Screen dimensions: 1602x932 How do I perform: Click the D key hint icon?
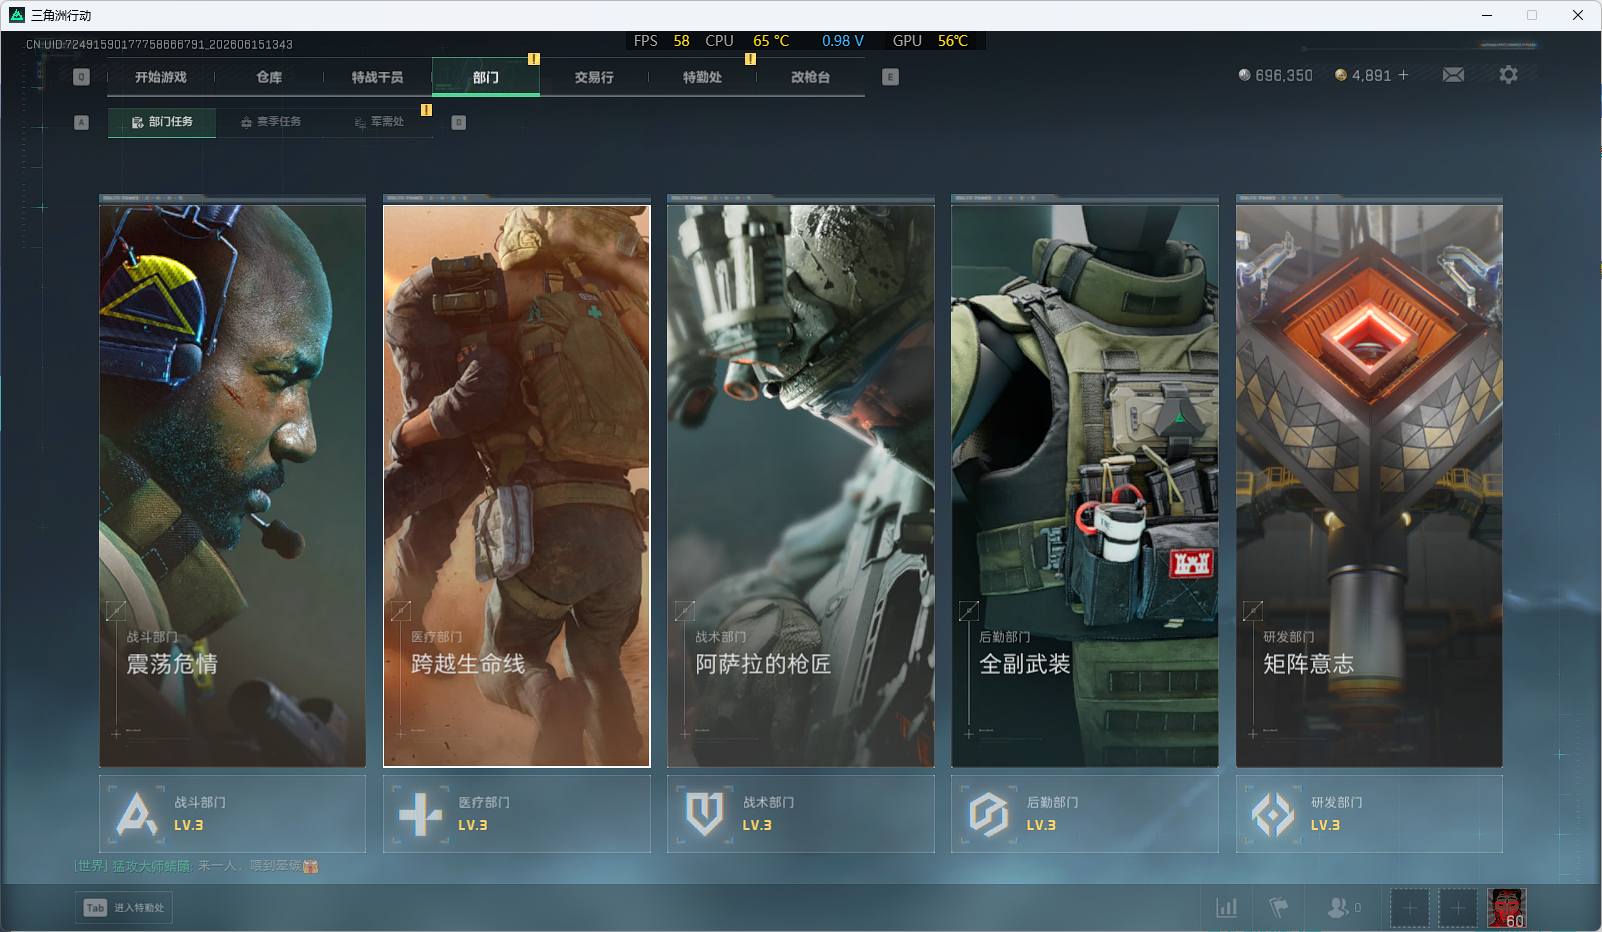click(459, 122)
